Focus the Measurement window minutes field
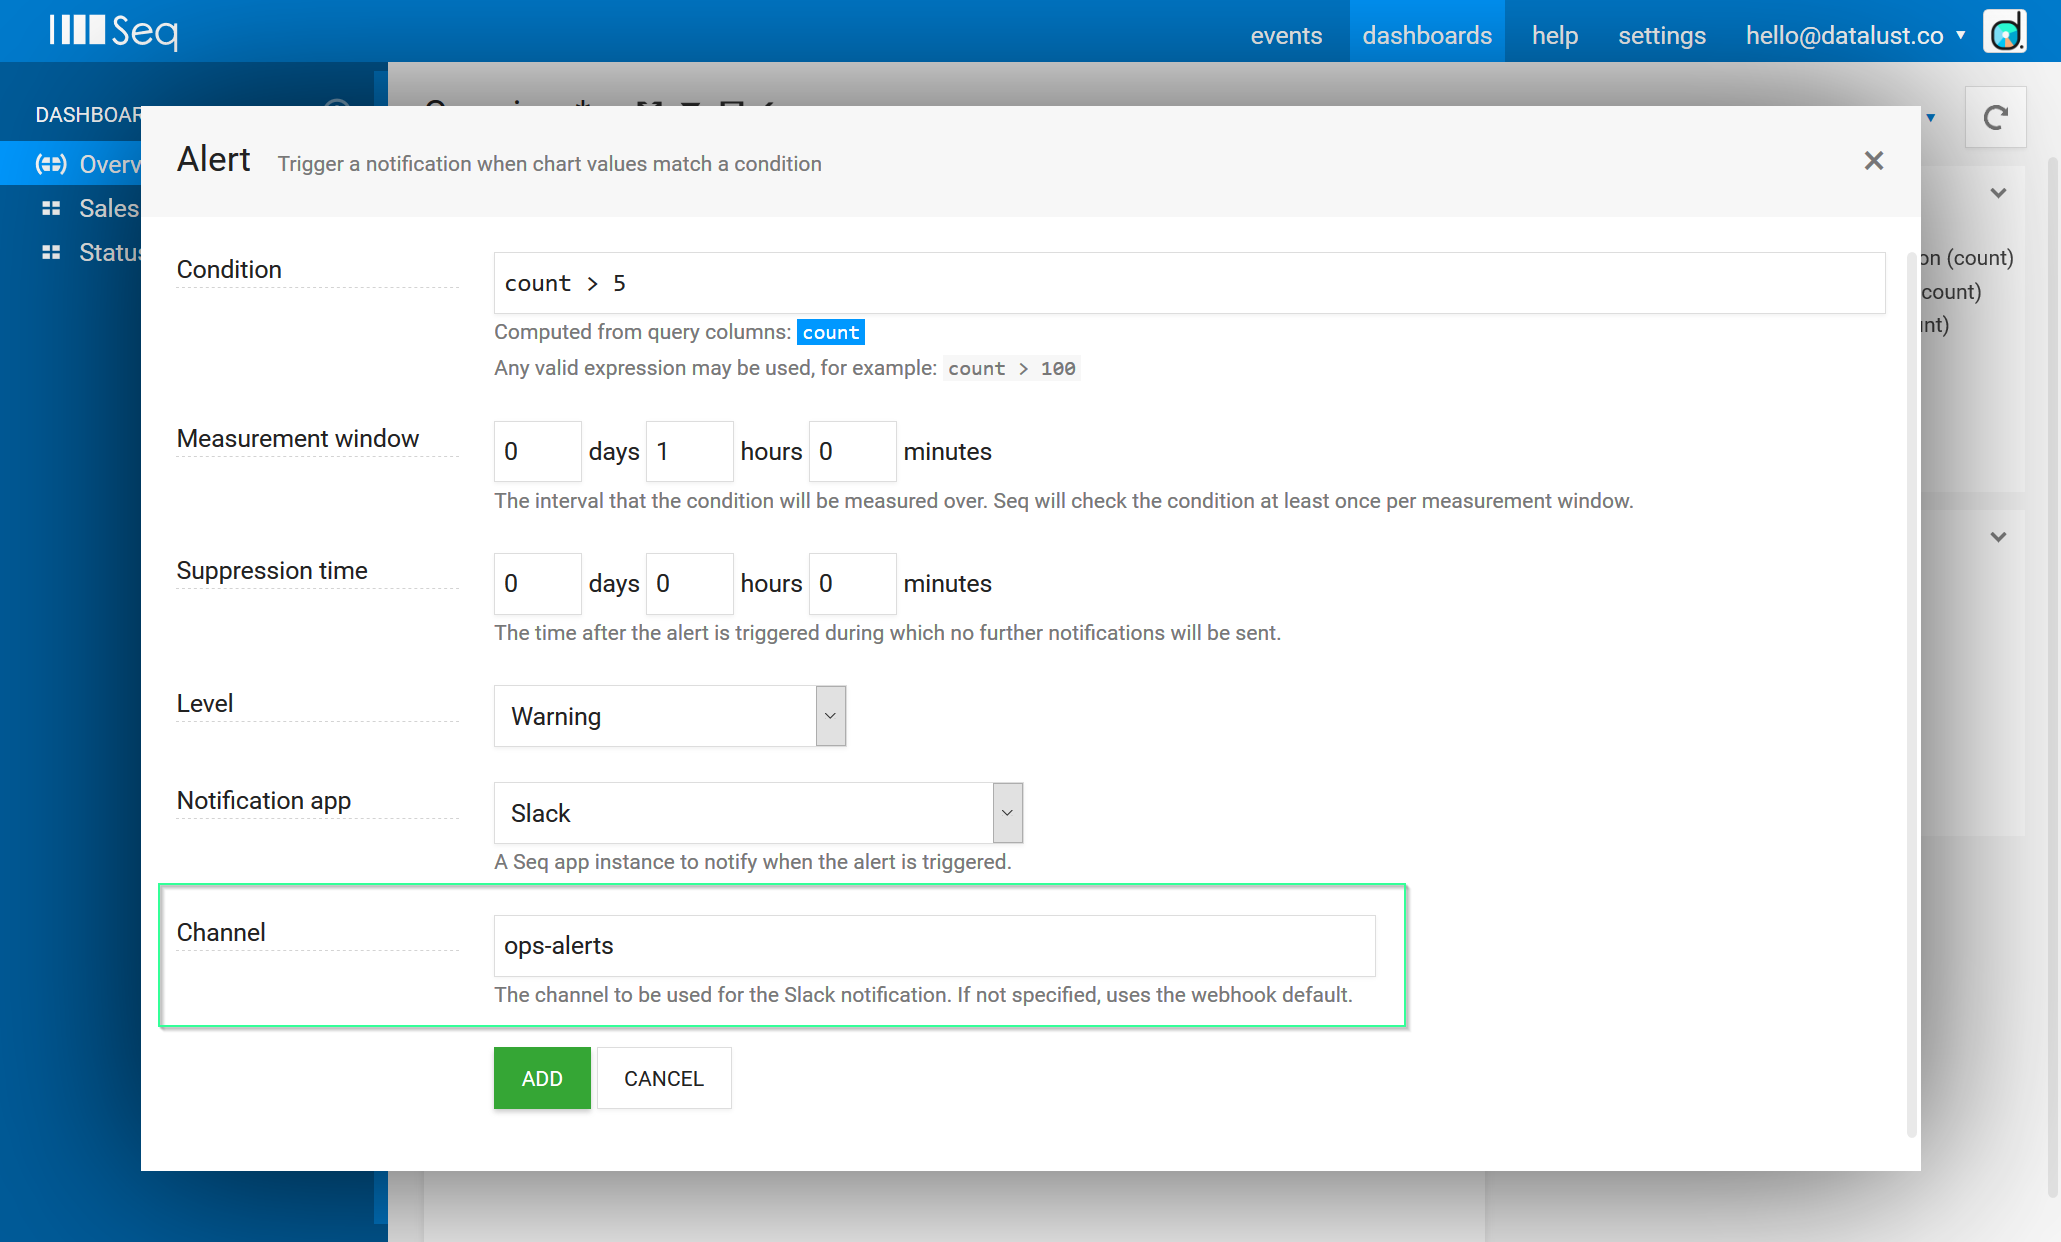 852,451
